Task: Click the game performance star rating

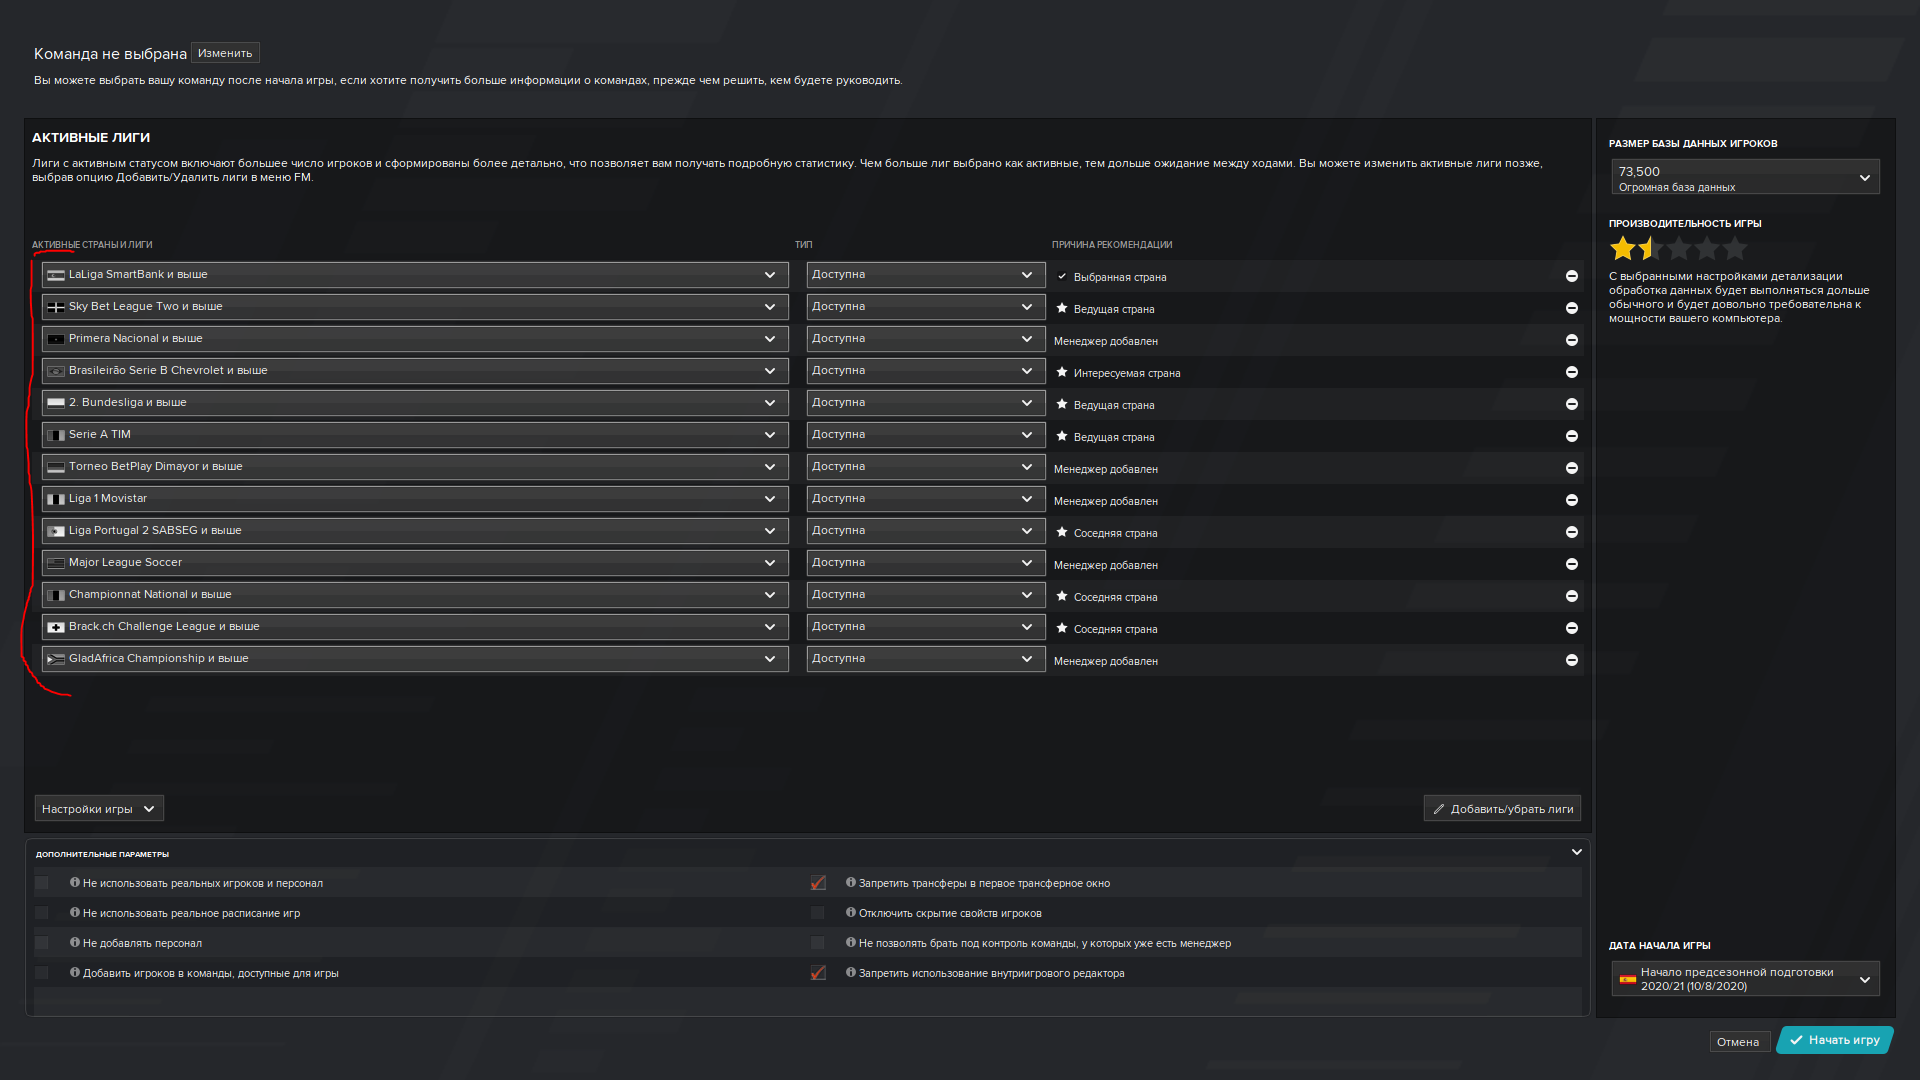Action: tap(1678, 249)
